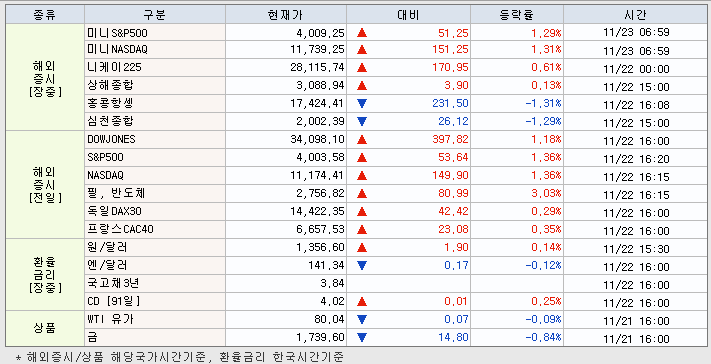Select the 엔/달러 row label
Screen dimensions: 711x364
pos(107,265)
